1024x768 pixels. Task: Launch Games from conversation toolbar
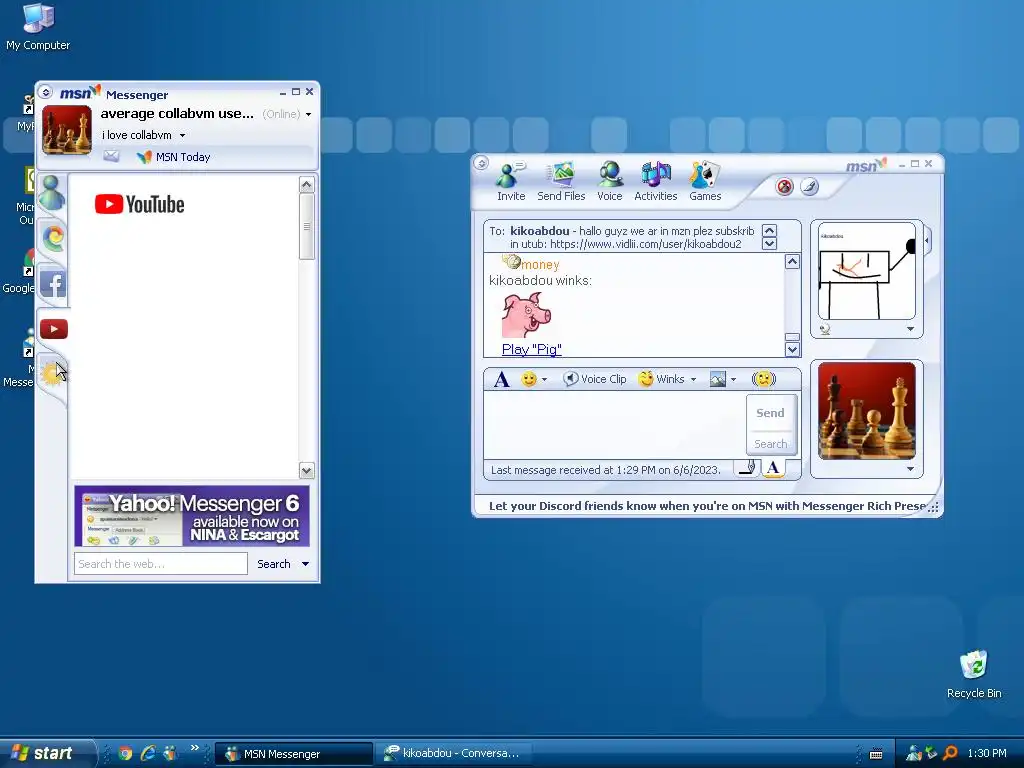coord(705,182)
